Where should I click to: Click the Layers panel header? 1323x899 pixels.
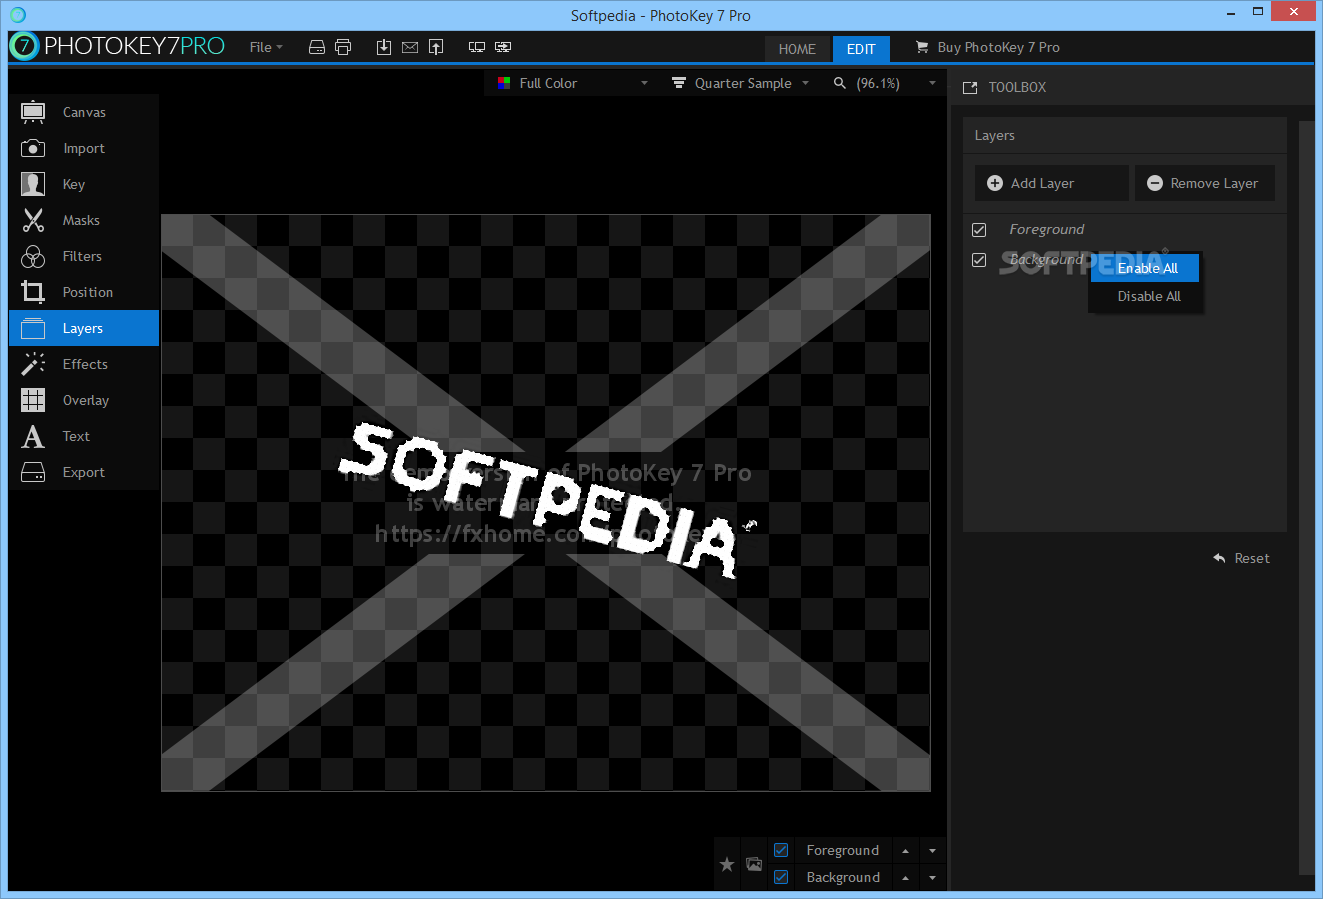coord(1124,135)
